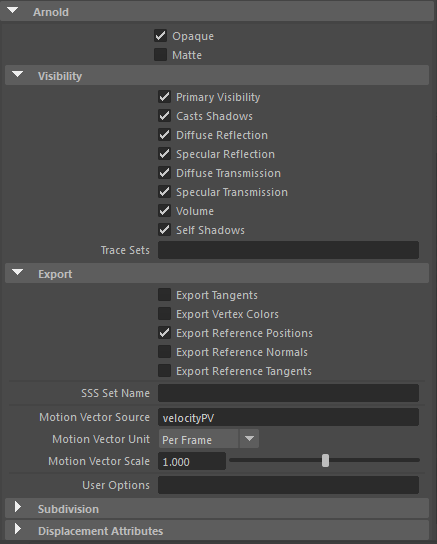Collapse the Arnold section

coord(13,11)
